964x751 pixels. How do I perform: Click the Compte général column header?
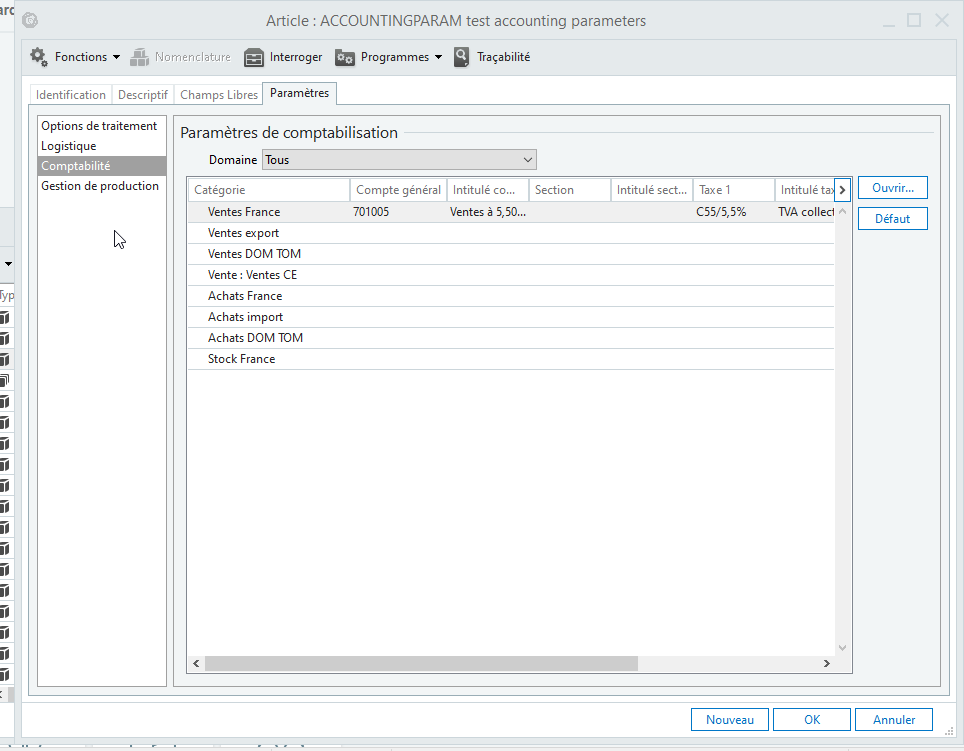tap(398, 190)
